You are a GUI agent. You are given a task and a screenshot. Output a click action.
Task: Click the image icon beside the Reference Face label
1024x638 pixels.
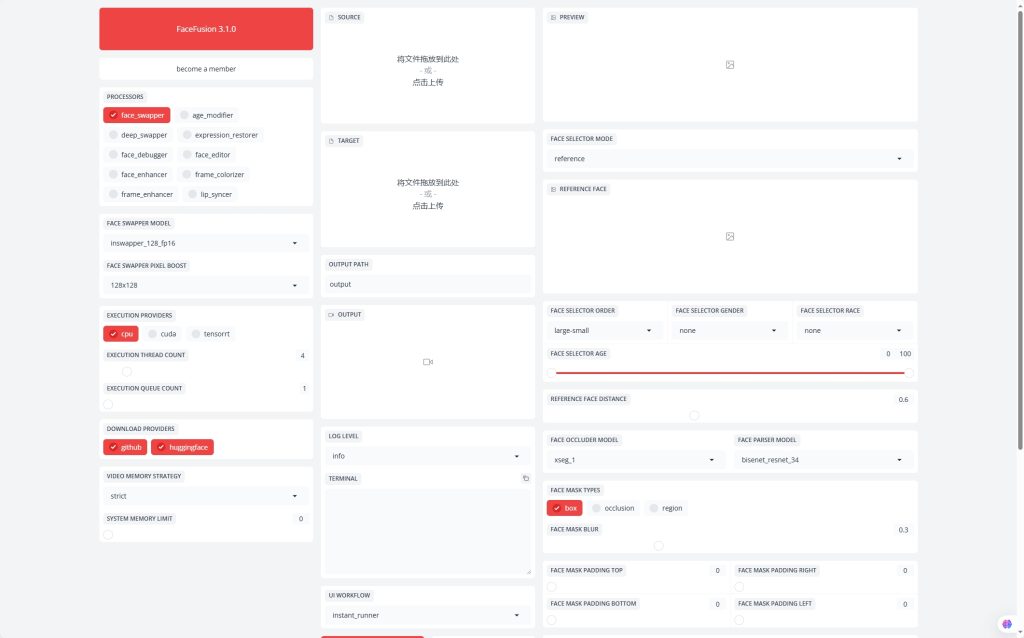553,189
